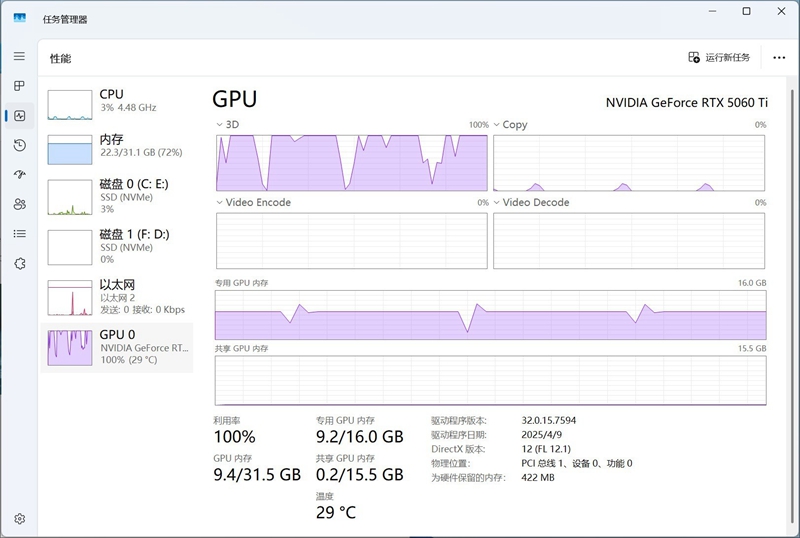The image size is (800, 538).
Task: Select the 内存 memory entry
Action: [118, 146]
